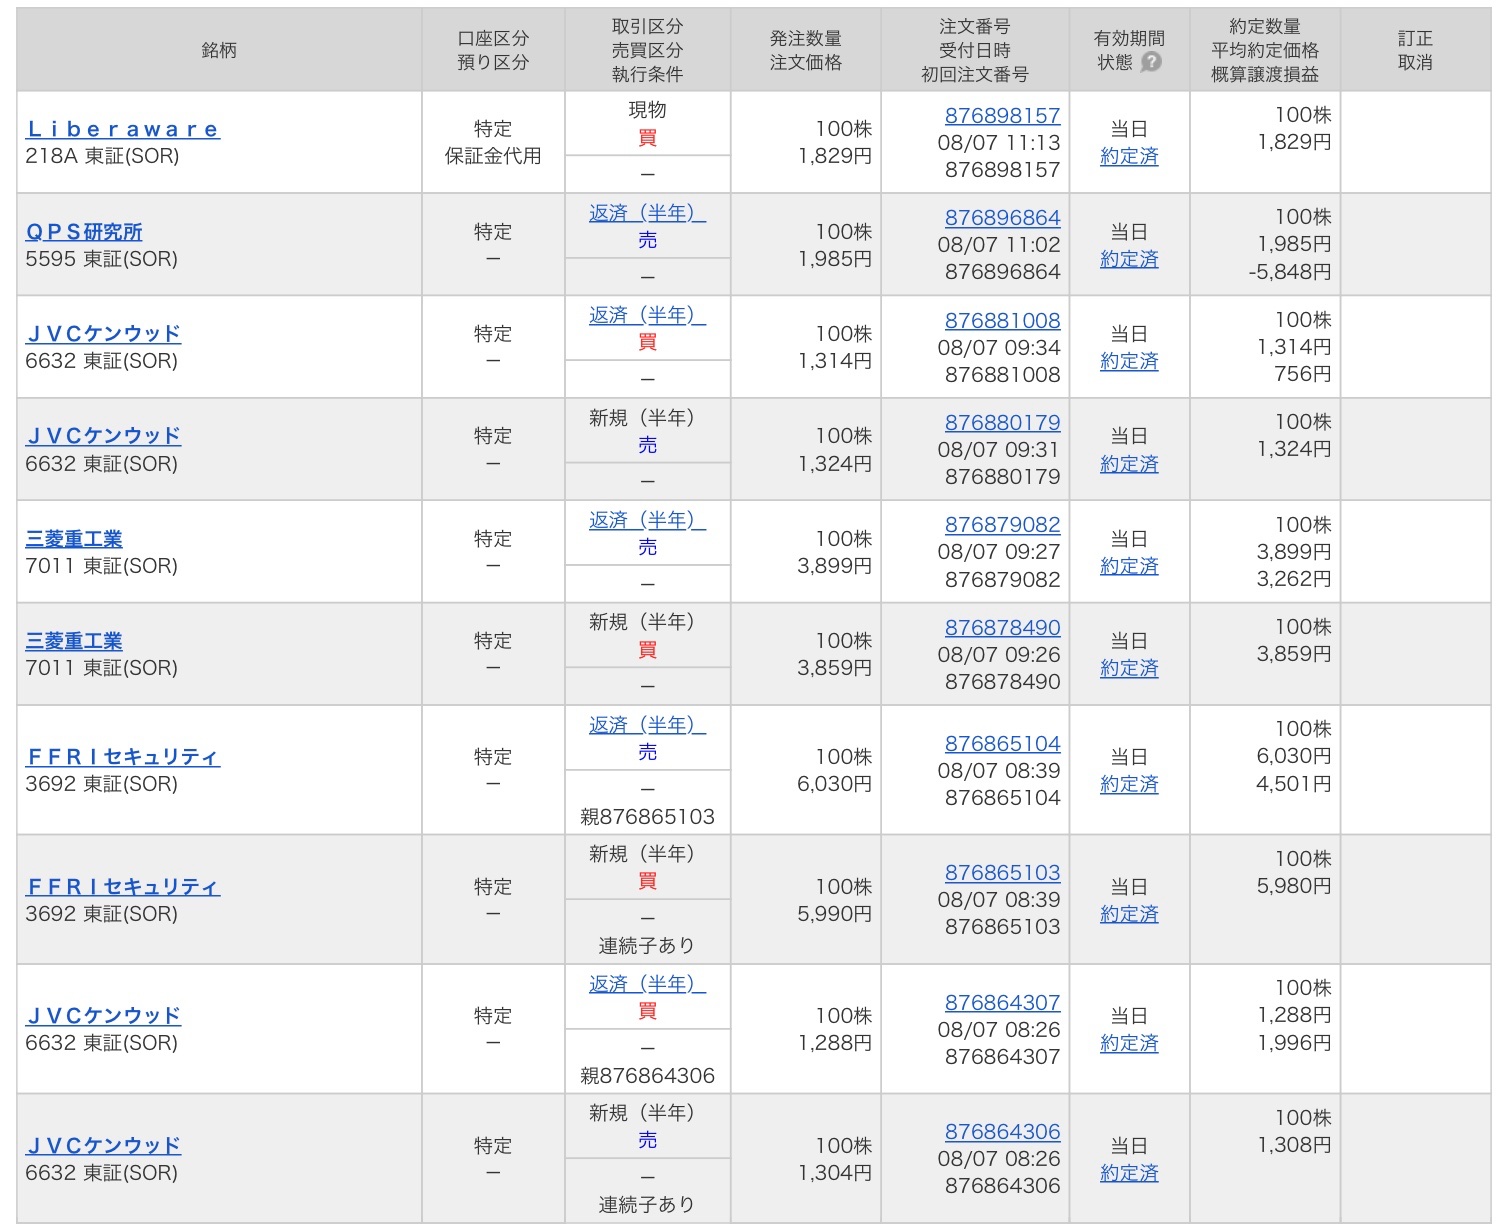
Task: Click 約定済 for the bottom JVCケンウッド order
Action: (x=1129, y=1172)
